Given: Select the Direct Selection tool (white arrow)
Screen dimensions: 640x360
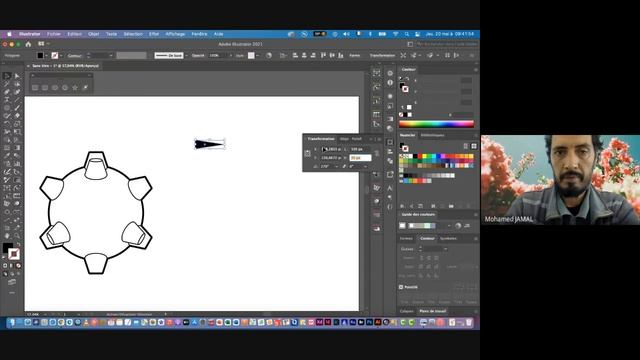Looking at the screenshot, I should point(17,76).
